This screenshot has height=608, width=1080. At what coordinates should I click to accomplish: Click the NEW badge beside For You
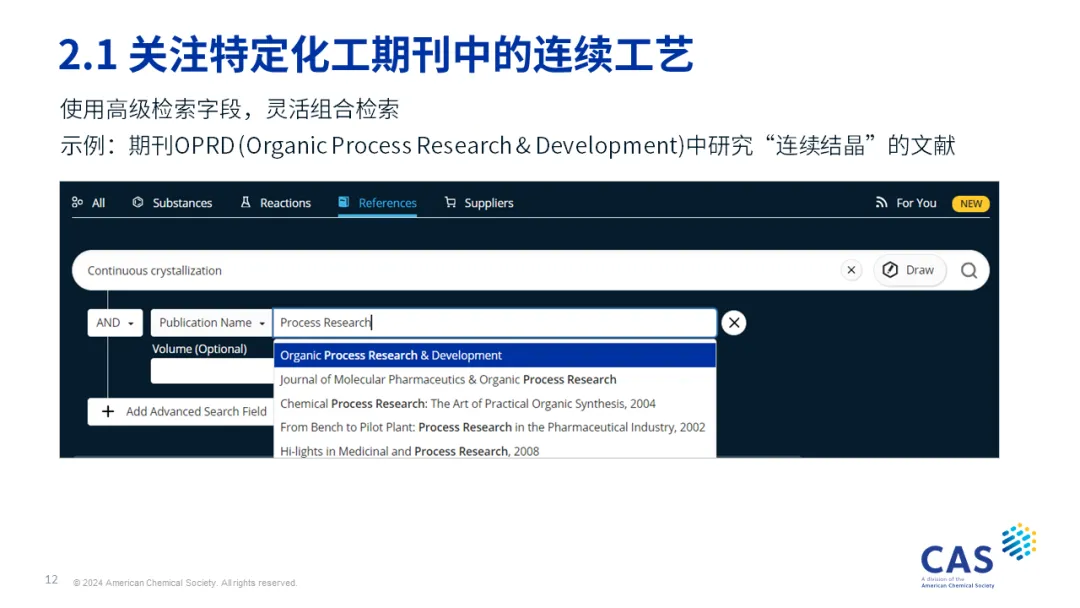click(x=970, y=204)
